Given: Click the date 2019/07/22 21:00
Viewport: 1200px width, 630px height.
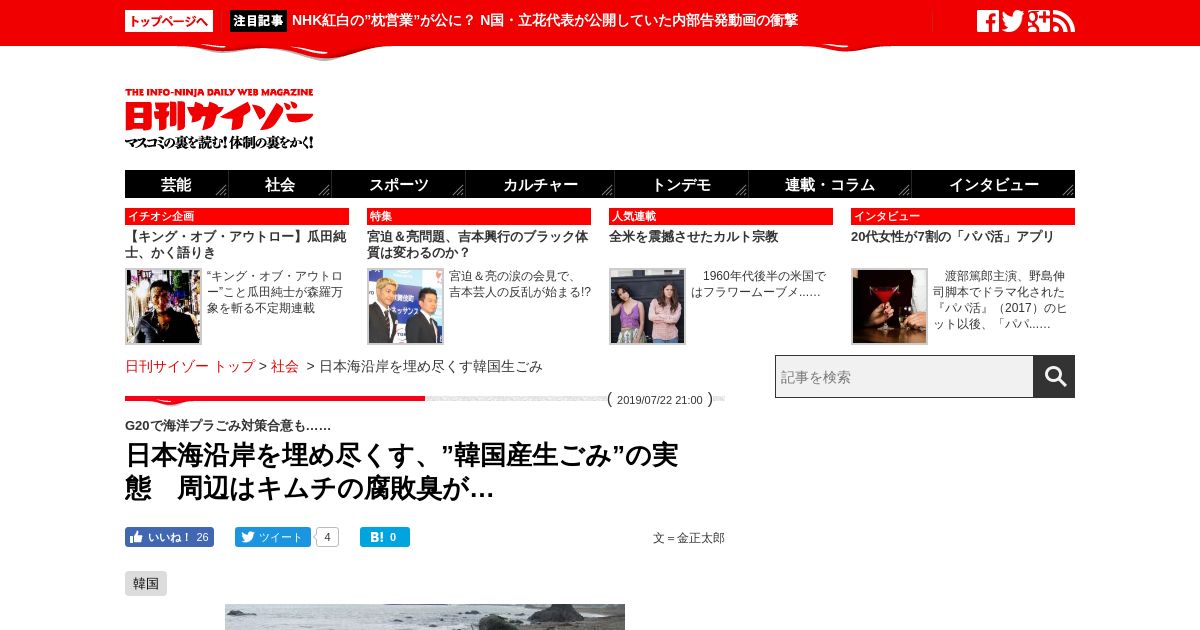Looking at the screenshot, I should click(x=660, y=400).
